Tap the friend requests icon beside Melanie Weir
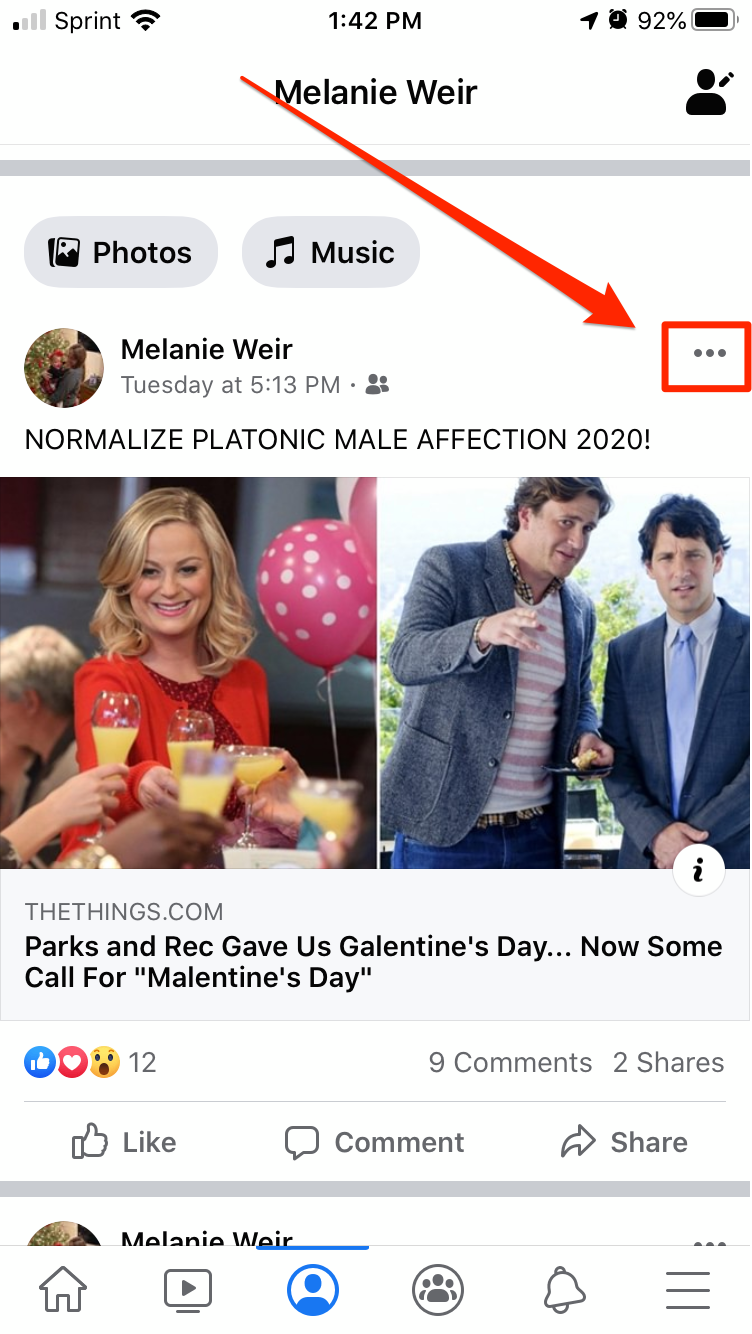 [x=709, y=92]
